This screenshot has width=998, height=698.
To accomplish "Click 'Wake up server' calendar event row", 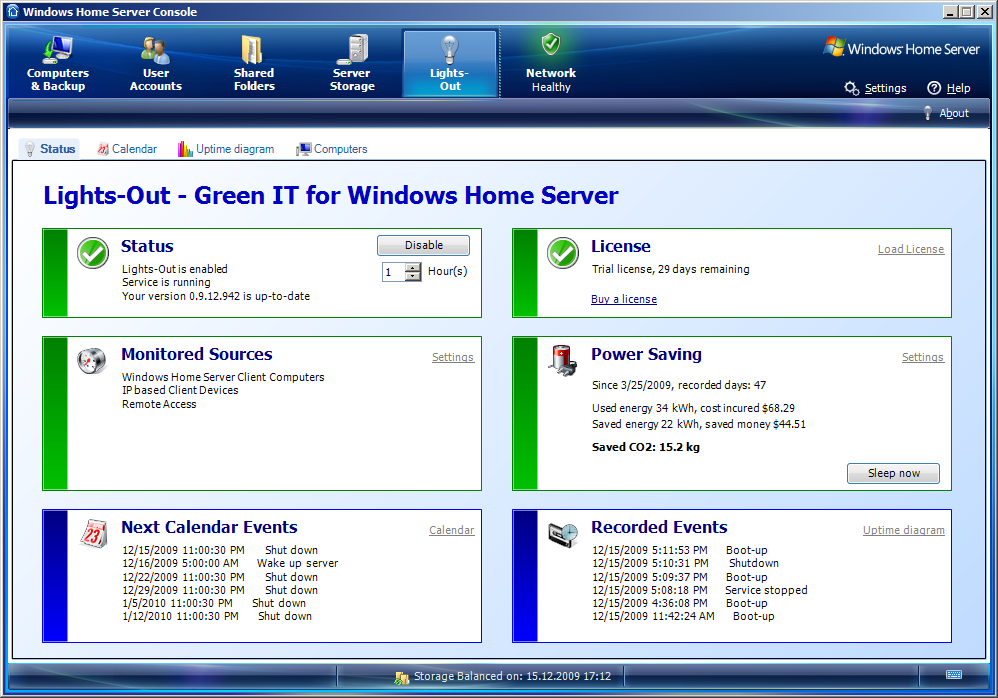I will click(230, 563).
